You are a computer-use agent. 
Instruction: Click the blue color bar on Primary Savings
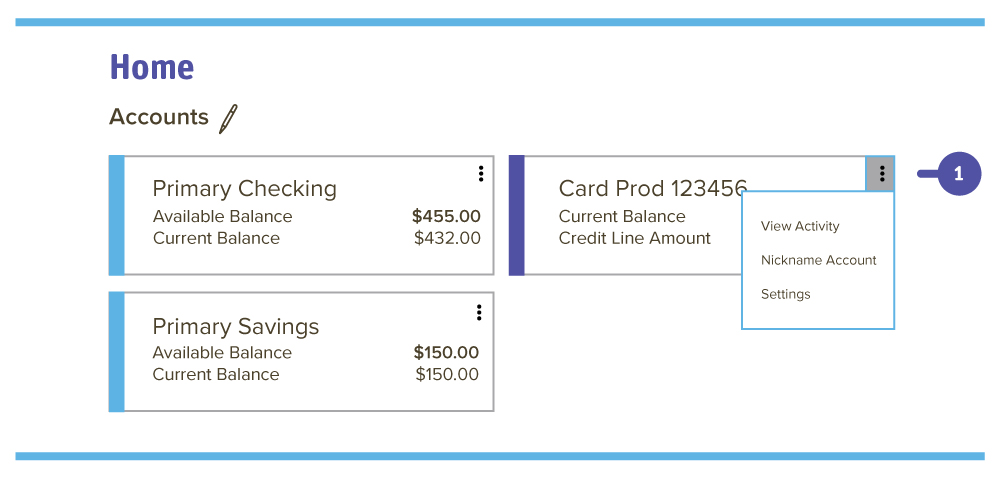[x=117, y=352]
